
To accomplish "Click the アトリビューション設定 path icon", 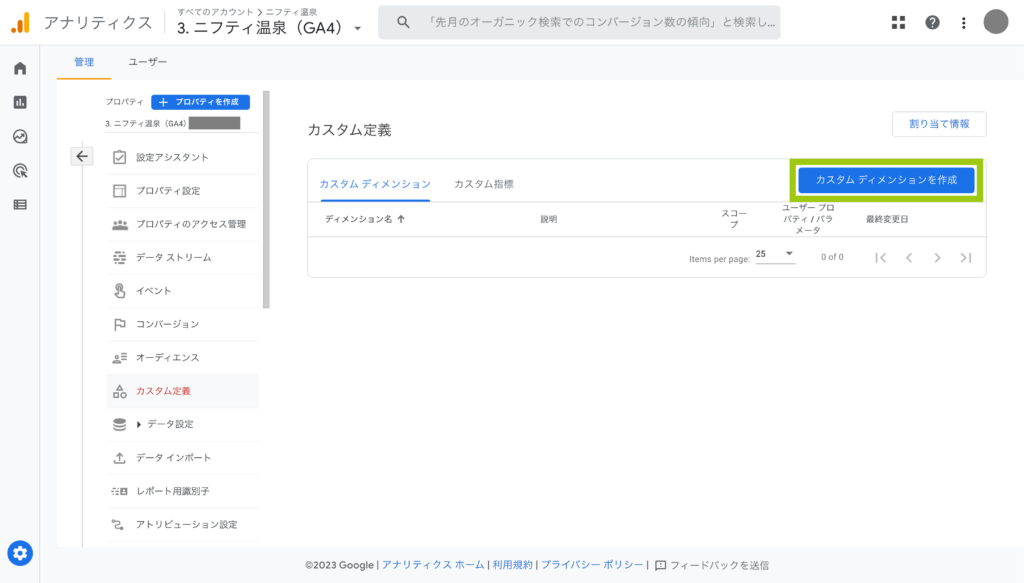I will tap(118, 524).
